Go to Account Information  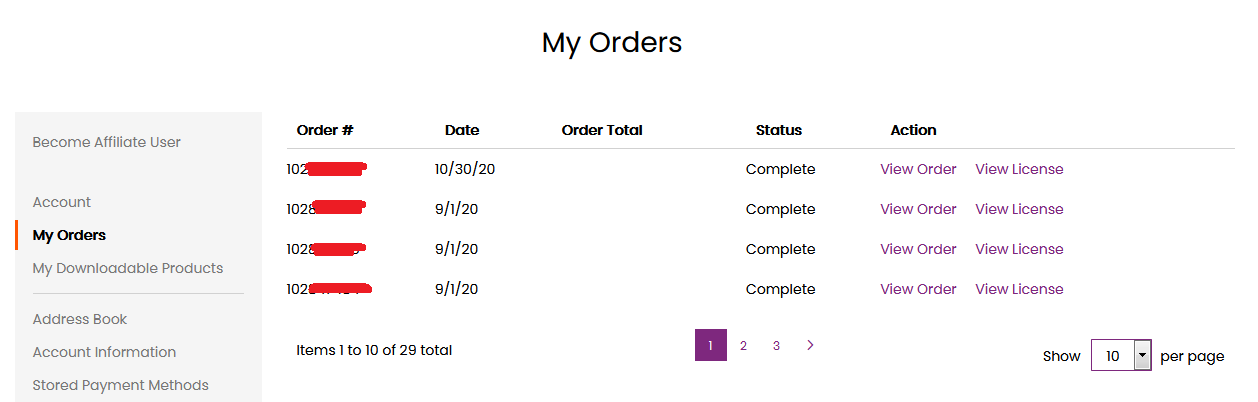coord(104,352)
